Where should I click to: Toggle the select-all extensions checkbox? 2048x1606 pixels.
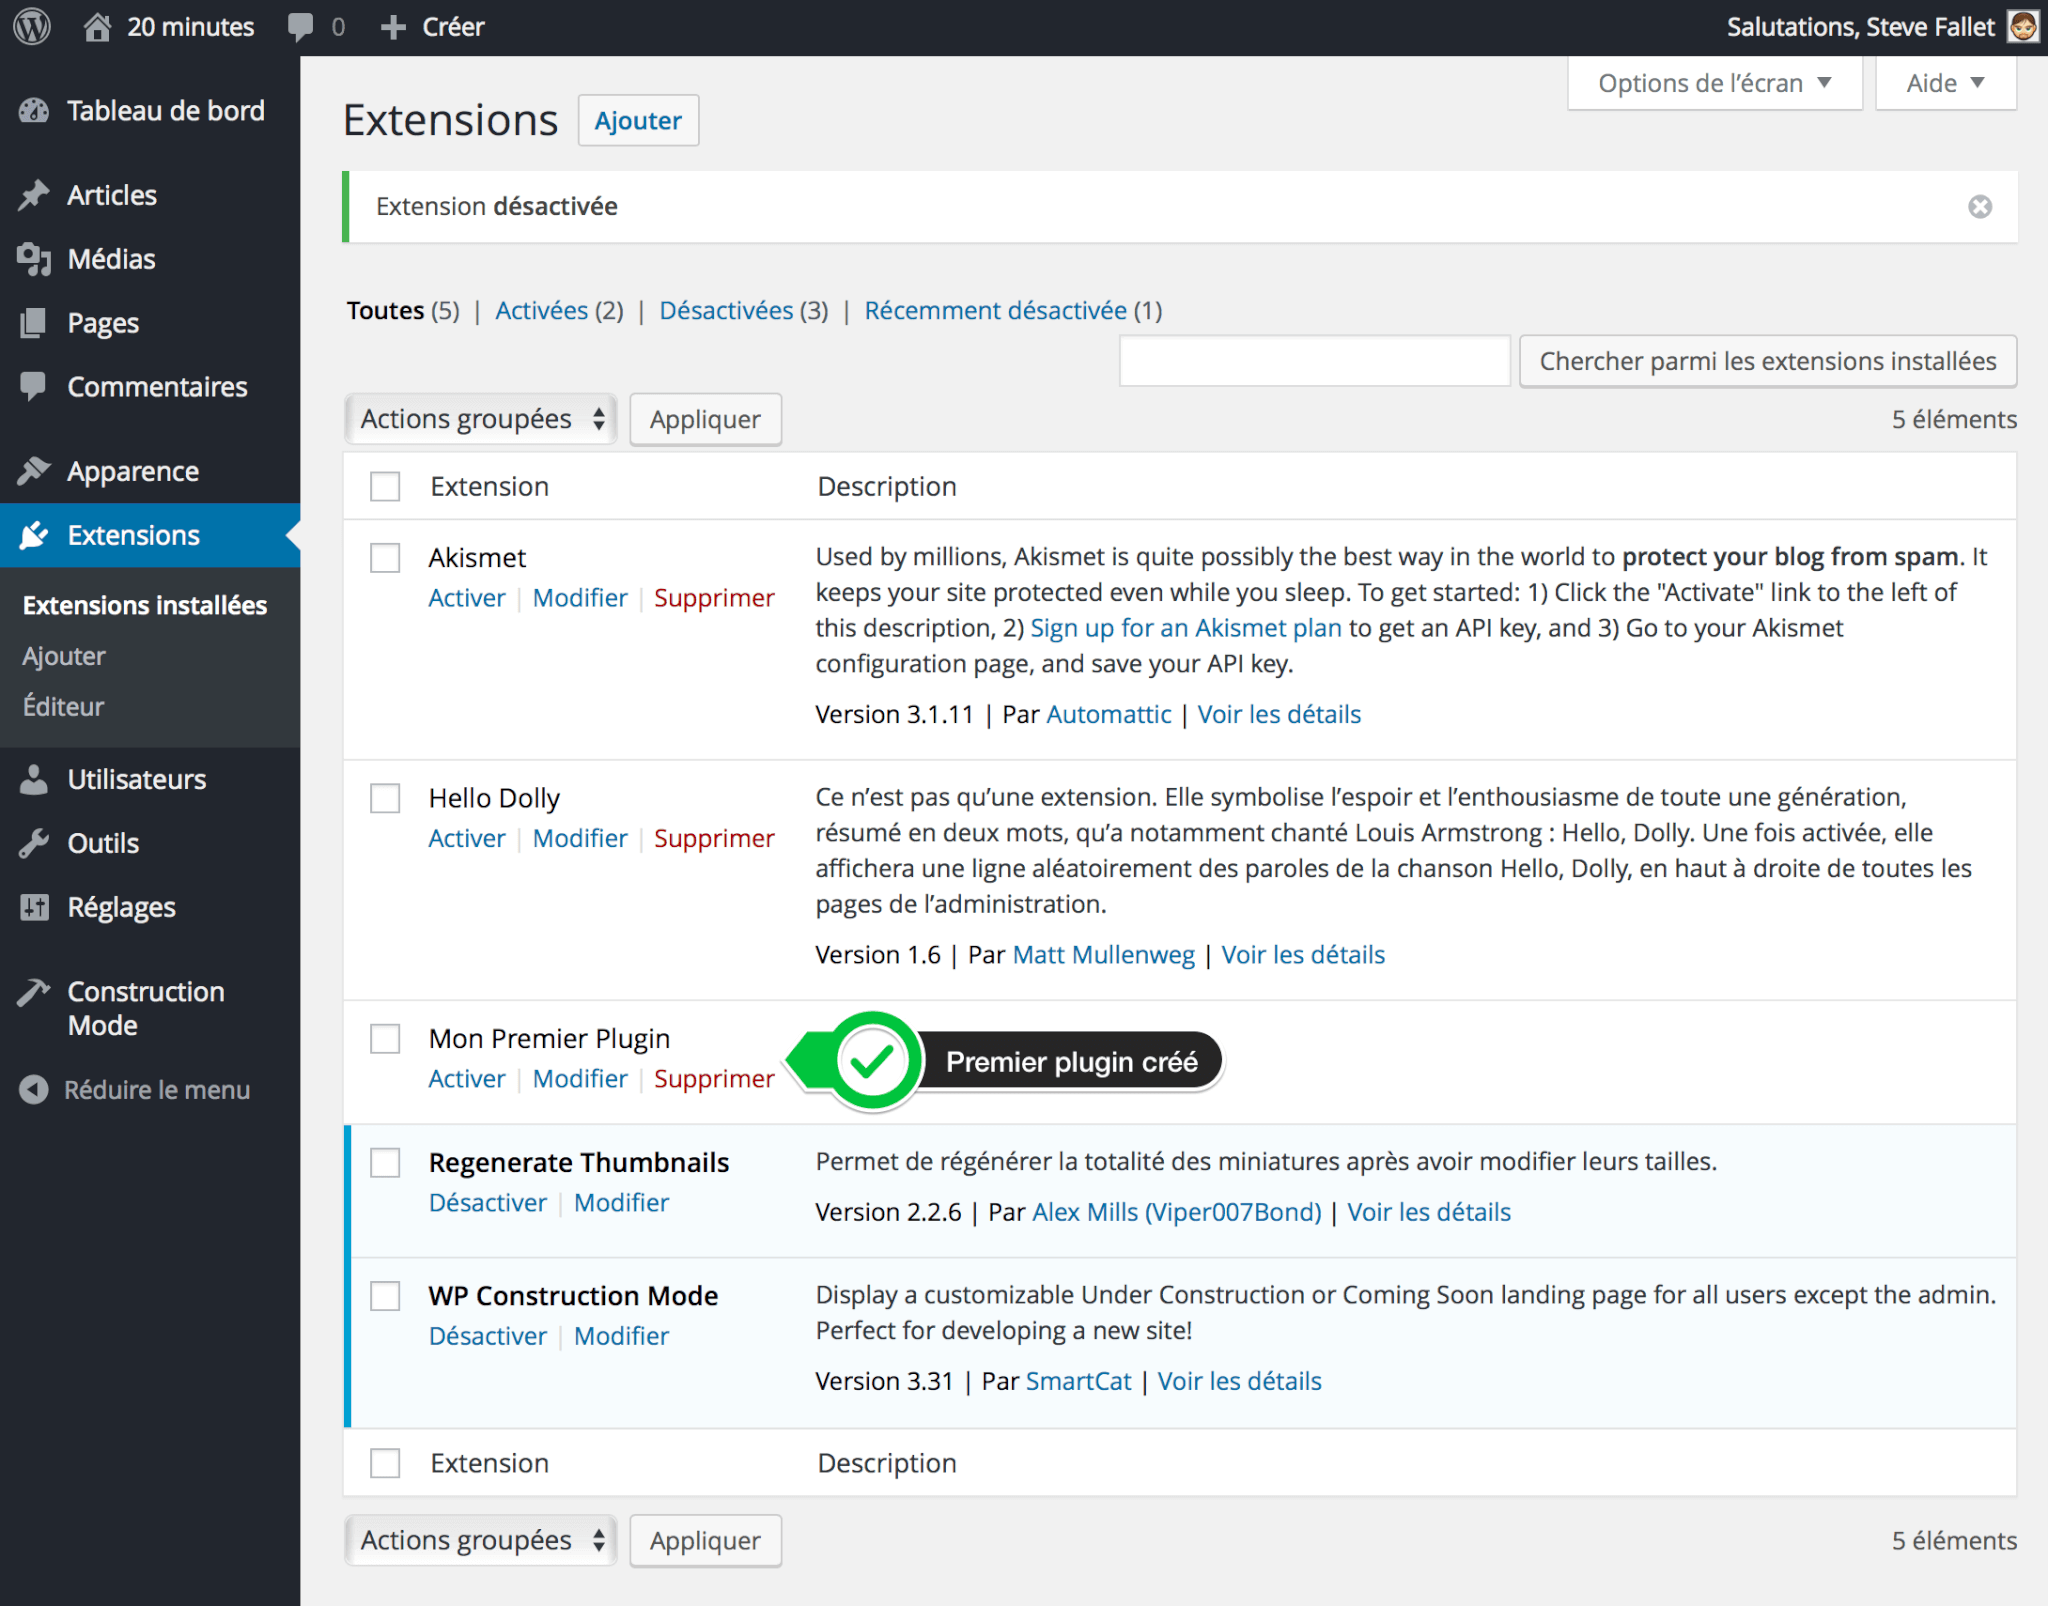point(385,486)
